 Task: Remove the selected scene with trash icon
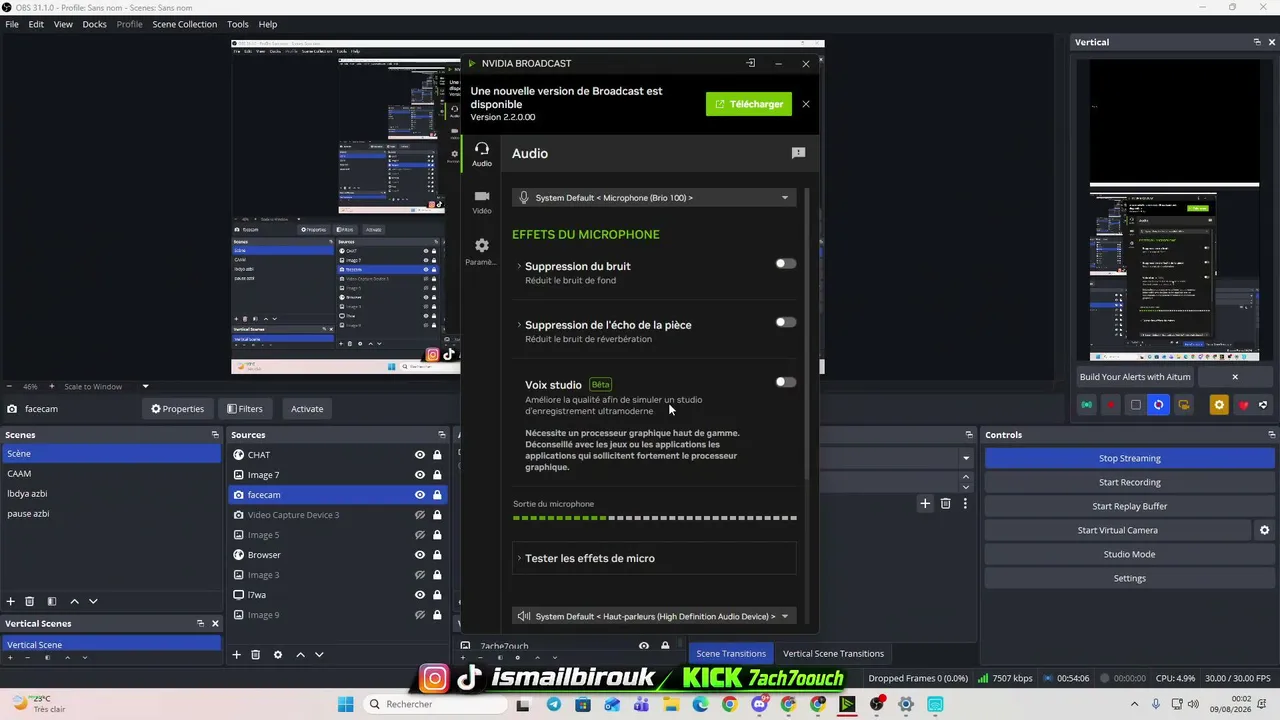coord(30,601)
